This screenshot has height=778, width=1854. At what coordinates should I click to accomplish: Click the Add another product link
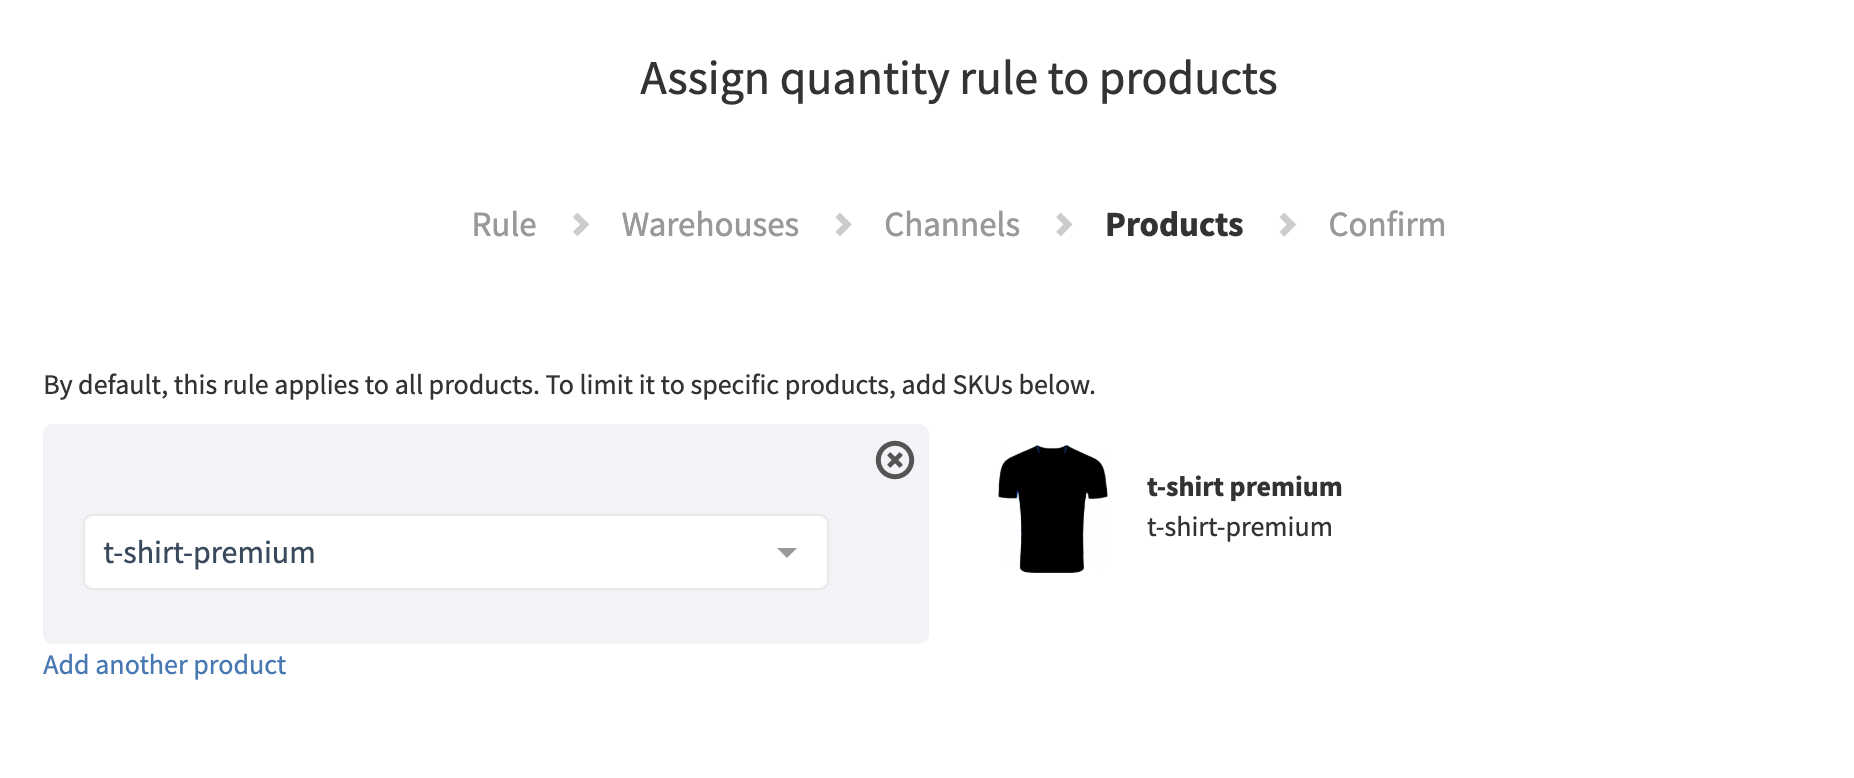coord(164,665)
